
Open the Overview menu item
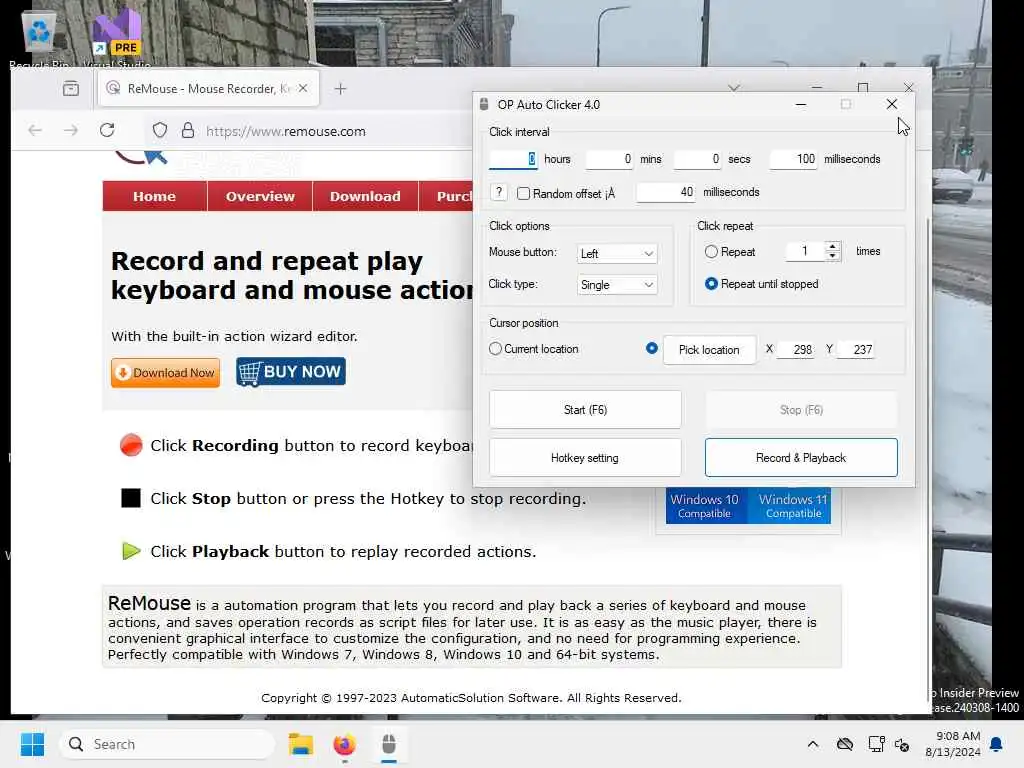(260, 196)
